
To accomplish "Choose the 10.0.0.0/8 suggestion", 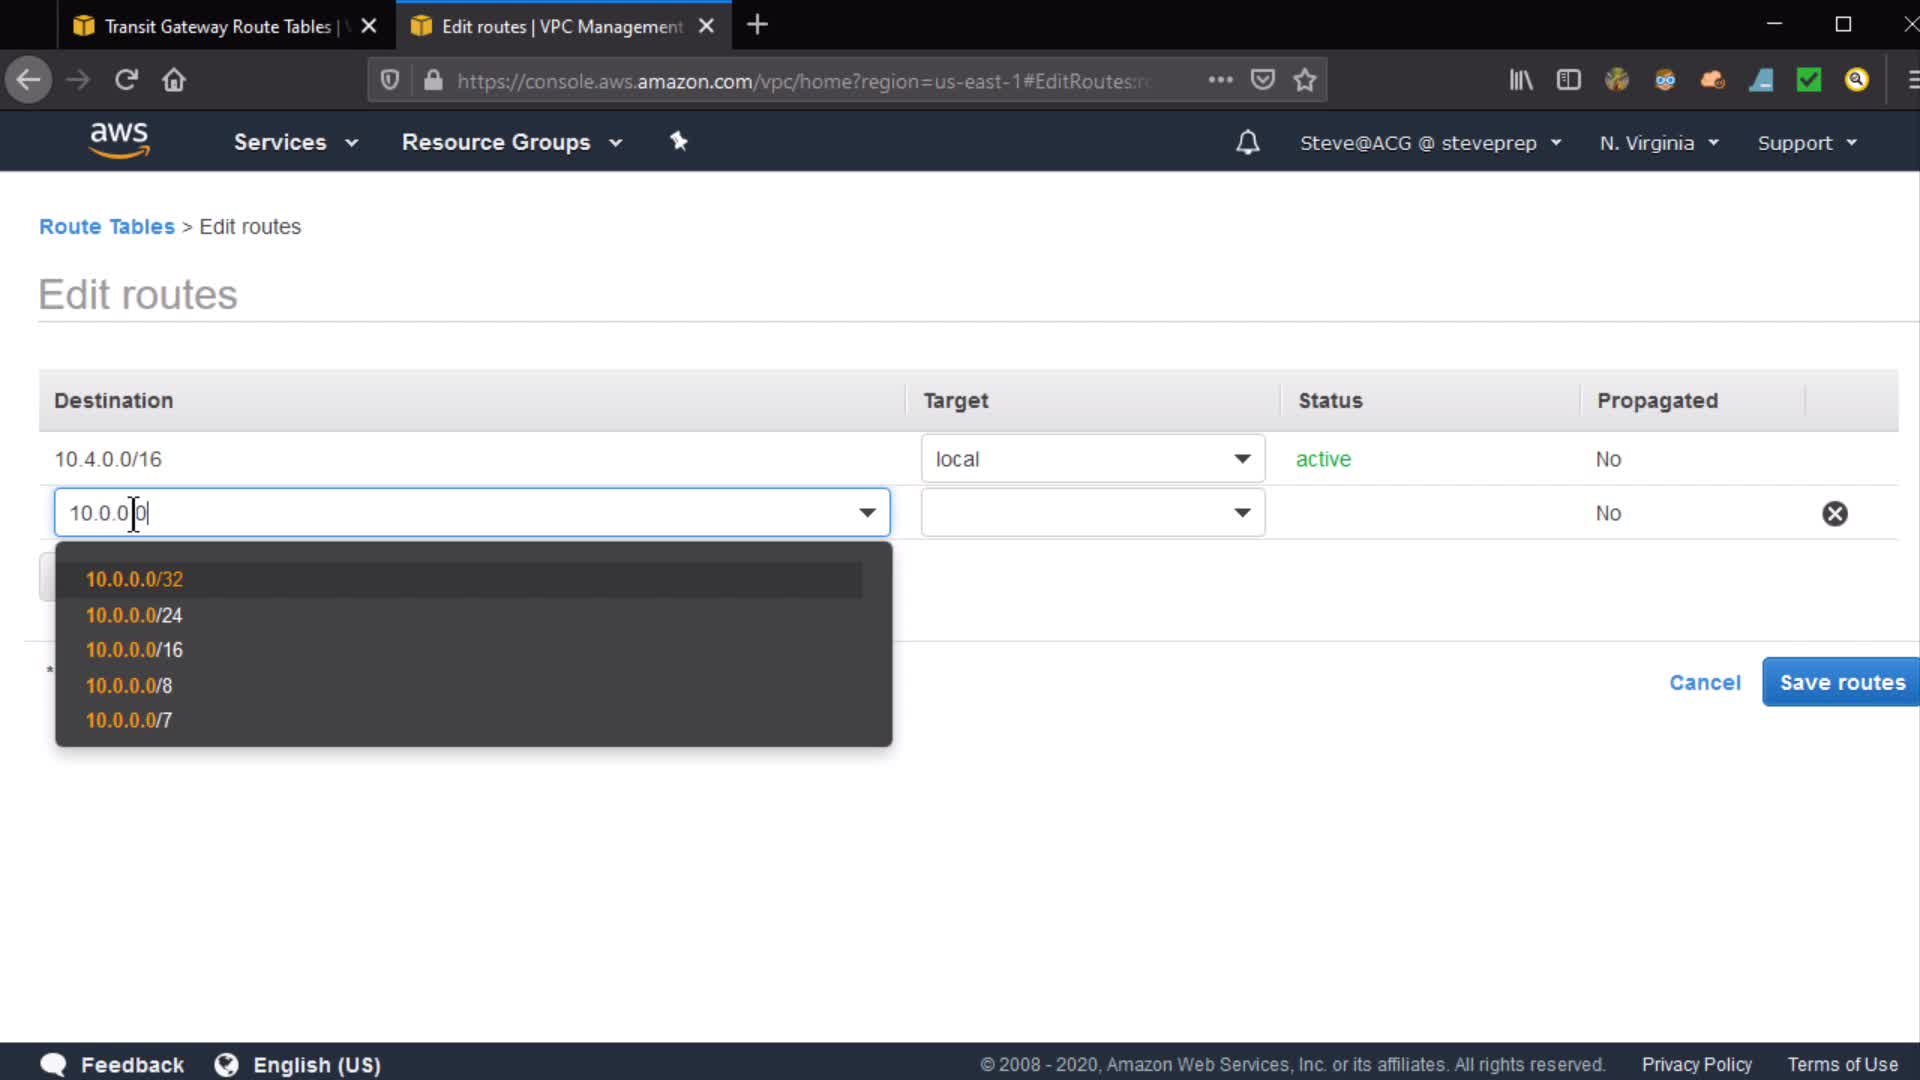I will point(129,686).
